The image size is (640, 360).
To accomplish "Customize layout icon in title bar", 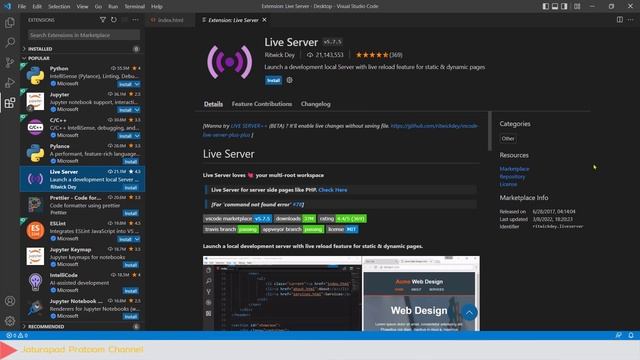I will coord(577,6).
